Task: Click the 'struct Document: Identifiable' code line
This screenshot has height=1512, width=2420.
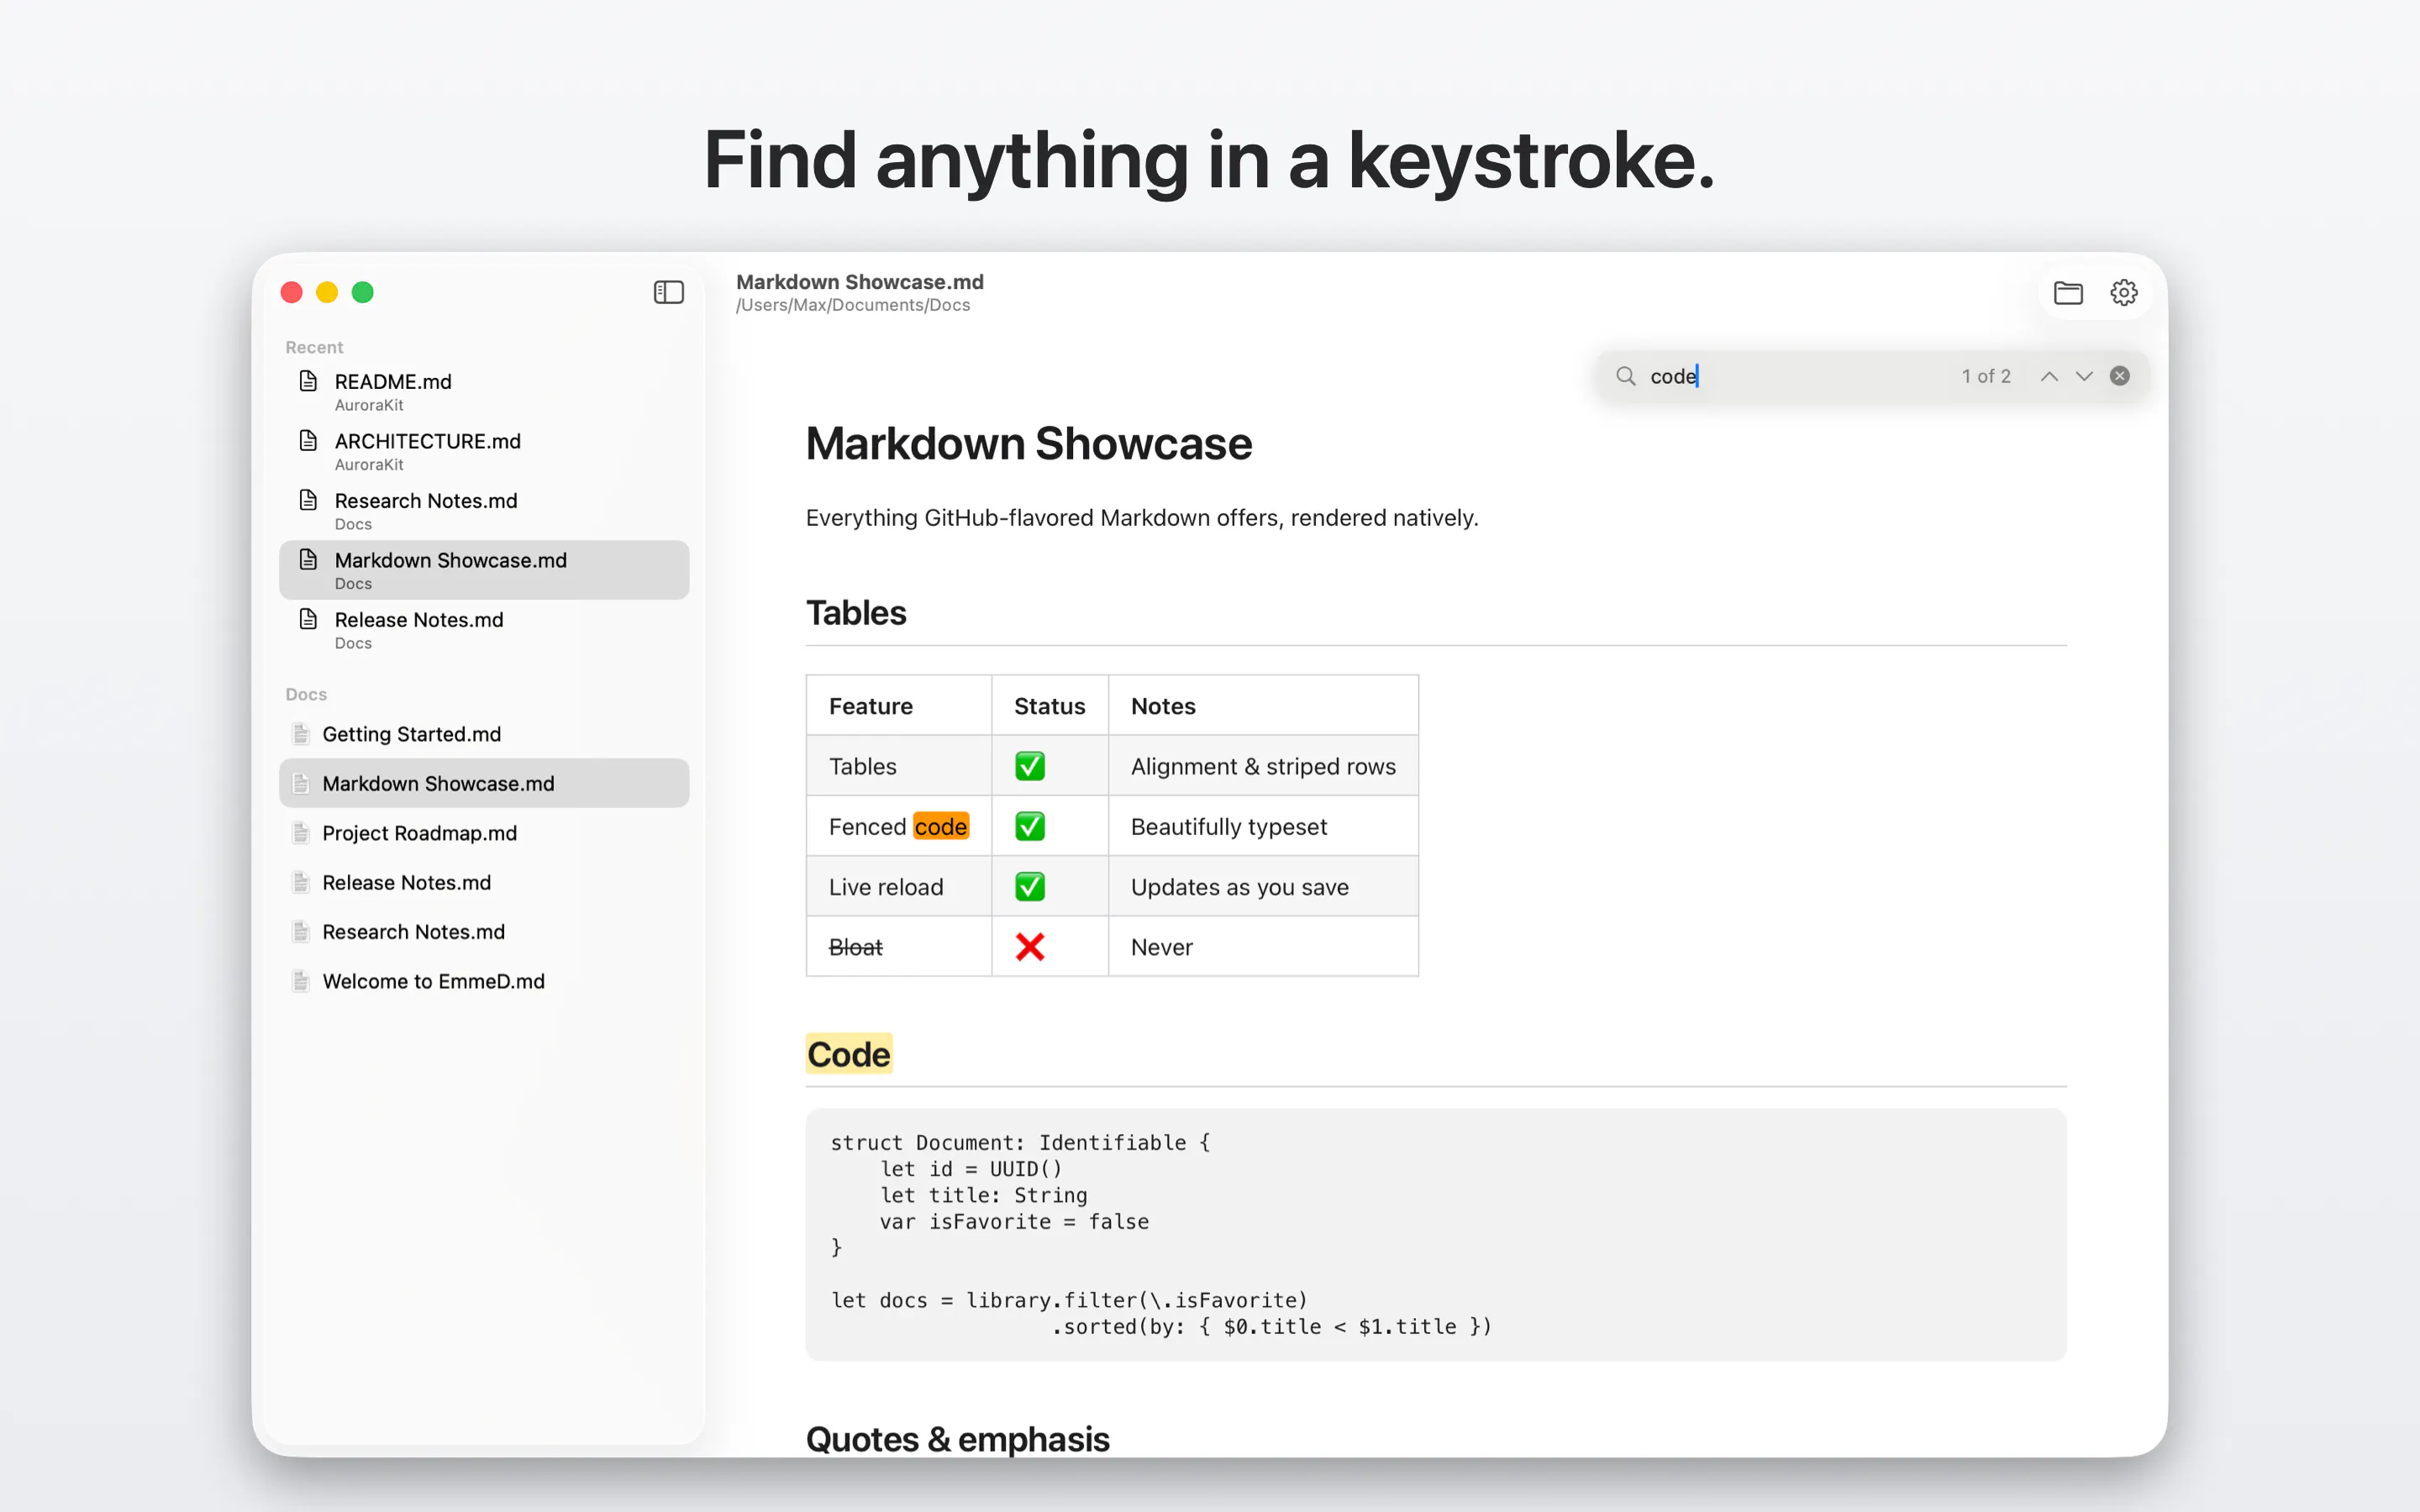Action: [1020, 1142]
